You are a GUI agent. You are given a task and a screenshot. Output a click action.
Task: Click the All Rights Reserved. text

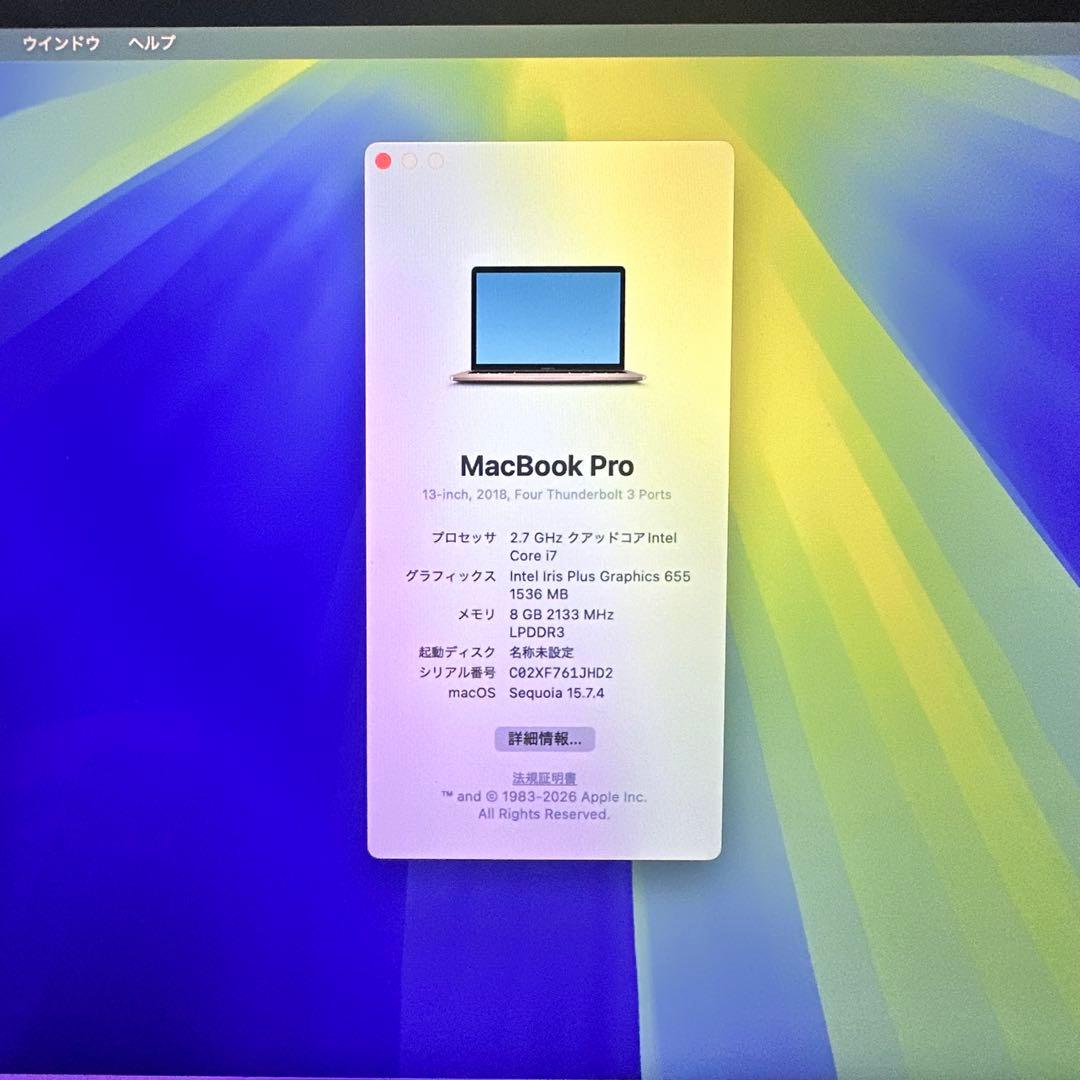(544, 814)
